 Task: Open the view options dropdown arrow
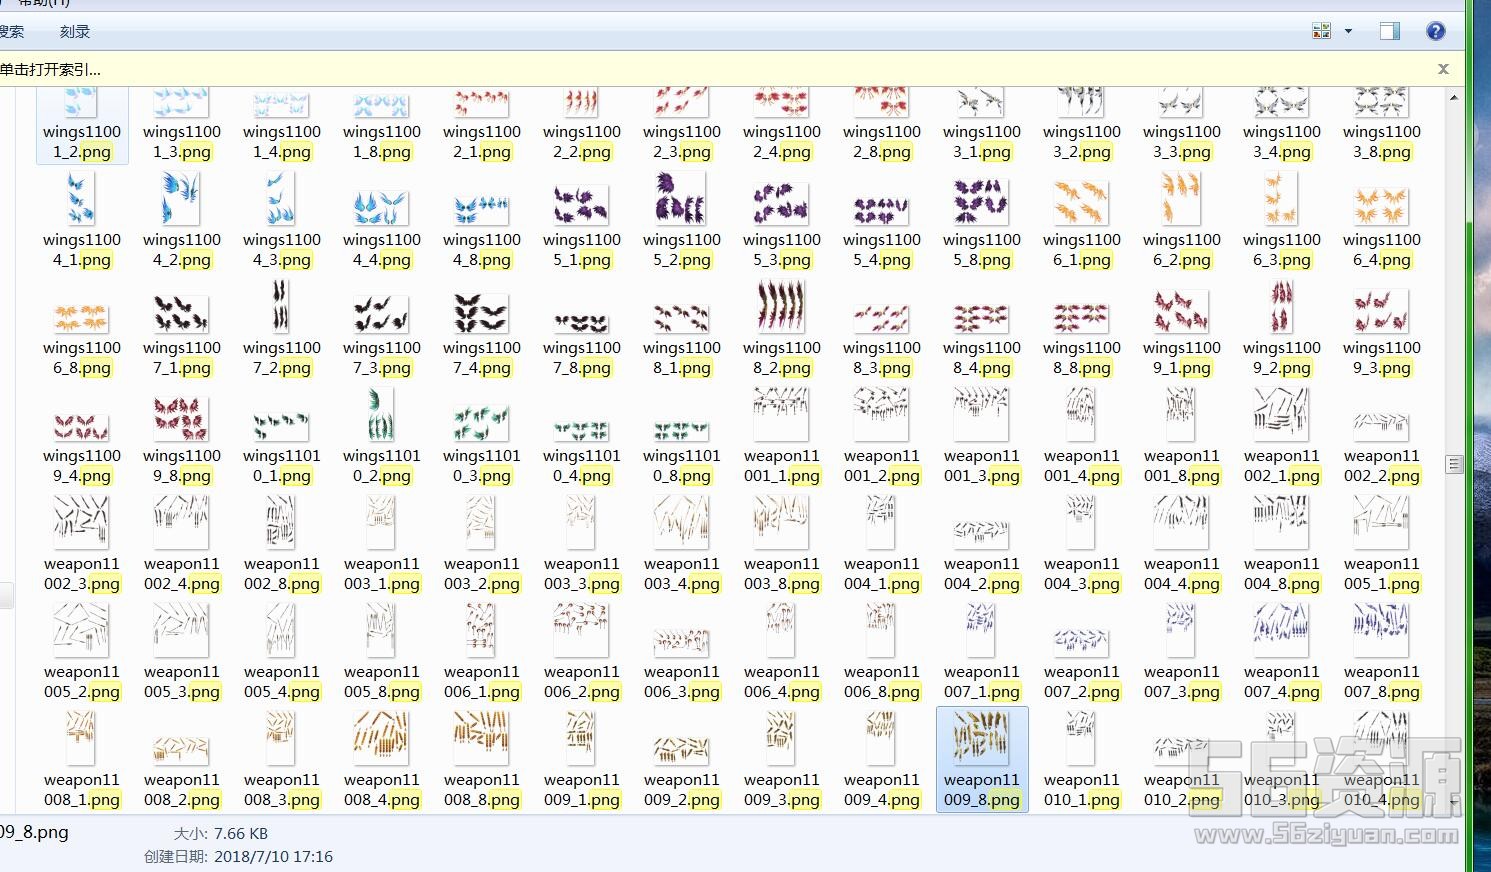tap(1348, 32)
